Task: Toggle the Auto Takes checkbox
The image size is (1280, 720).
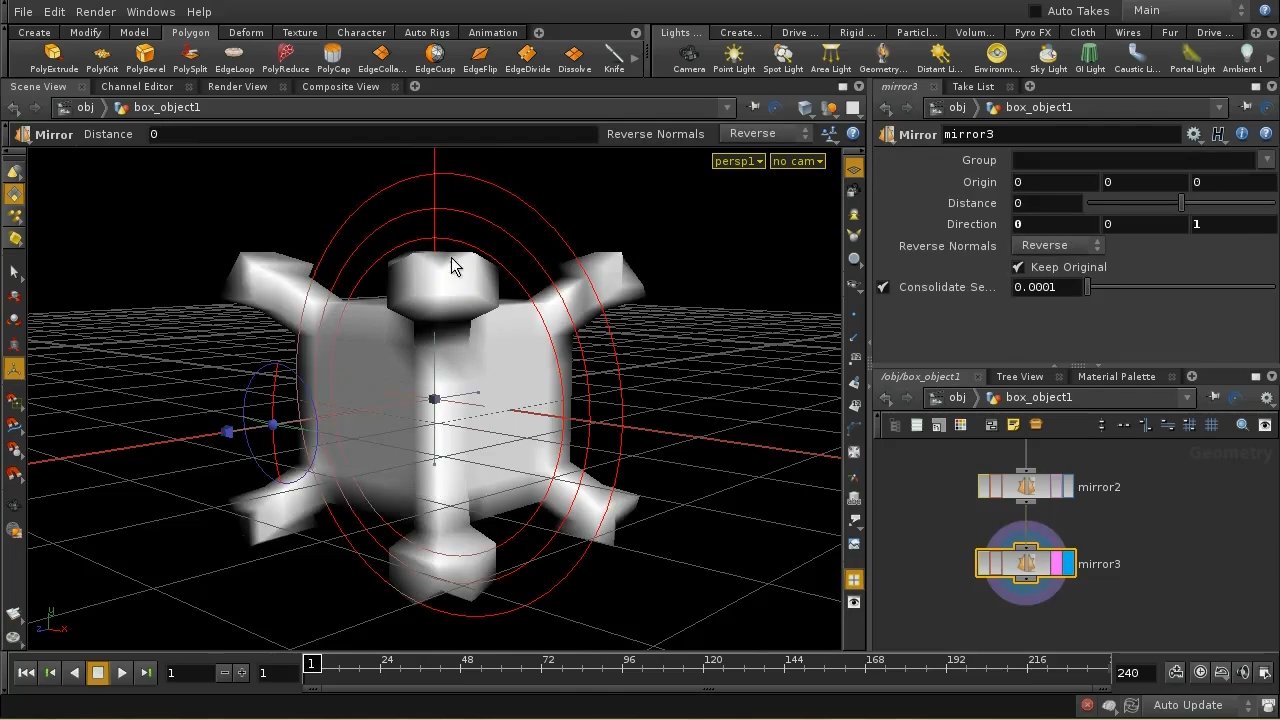Action: [x=1035, y=11]
